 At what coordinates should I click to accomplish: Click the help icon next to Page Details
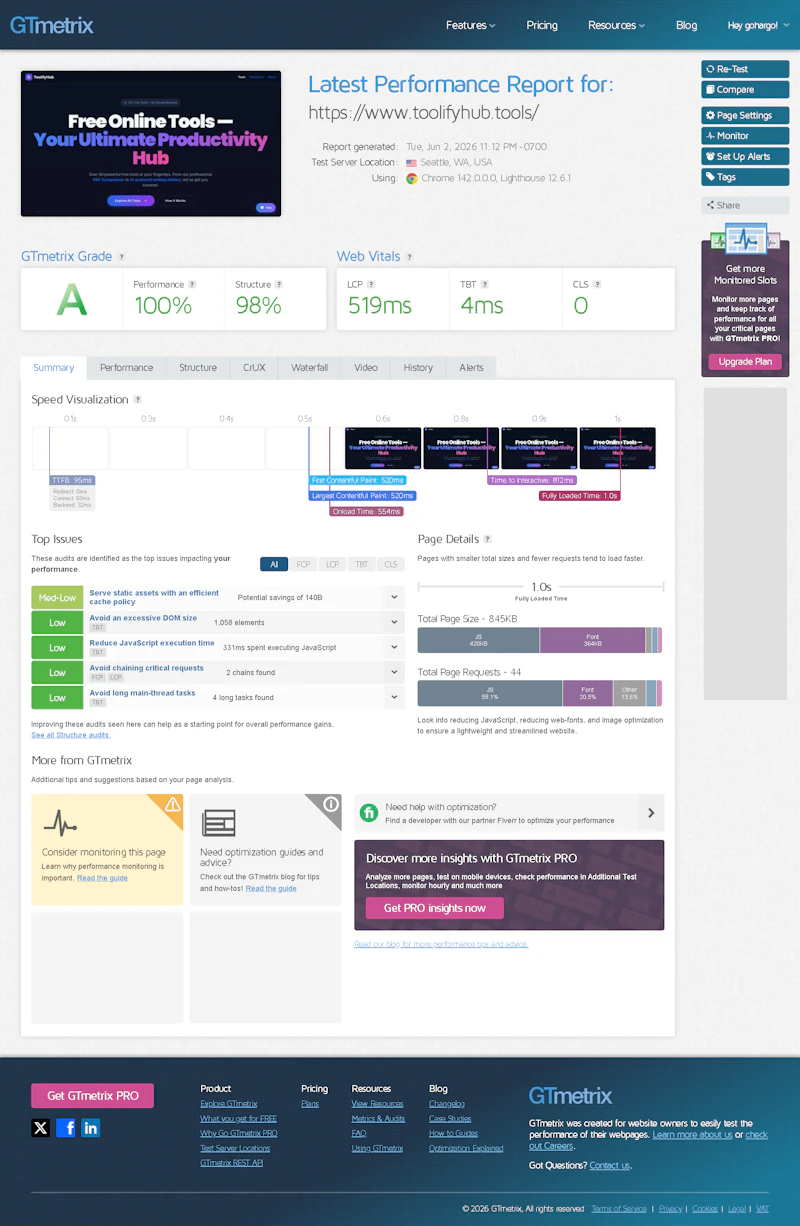point(488,539)
